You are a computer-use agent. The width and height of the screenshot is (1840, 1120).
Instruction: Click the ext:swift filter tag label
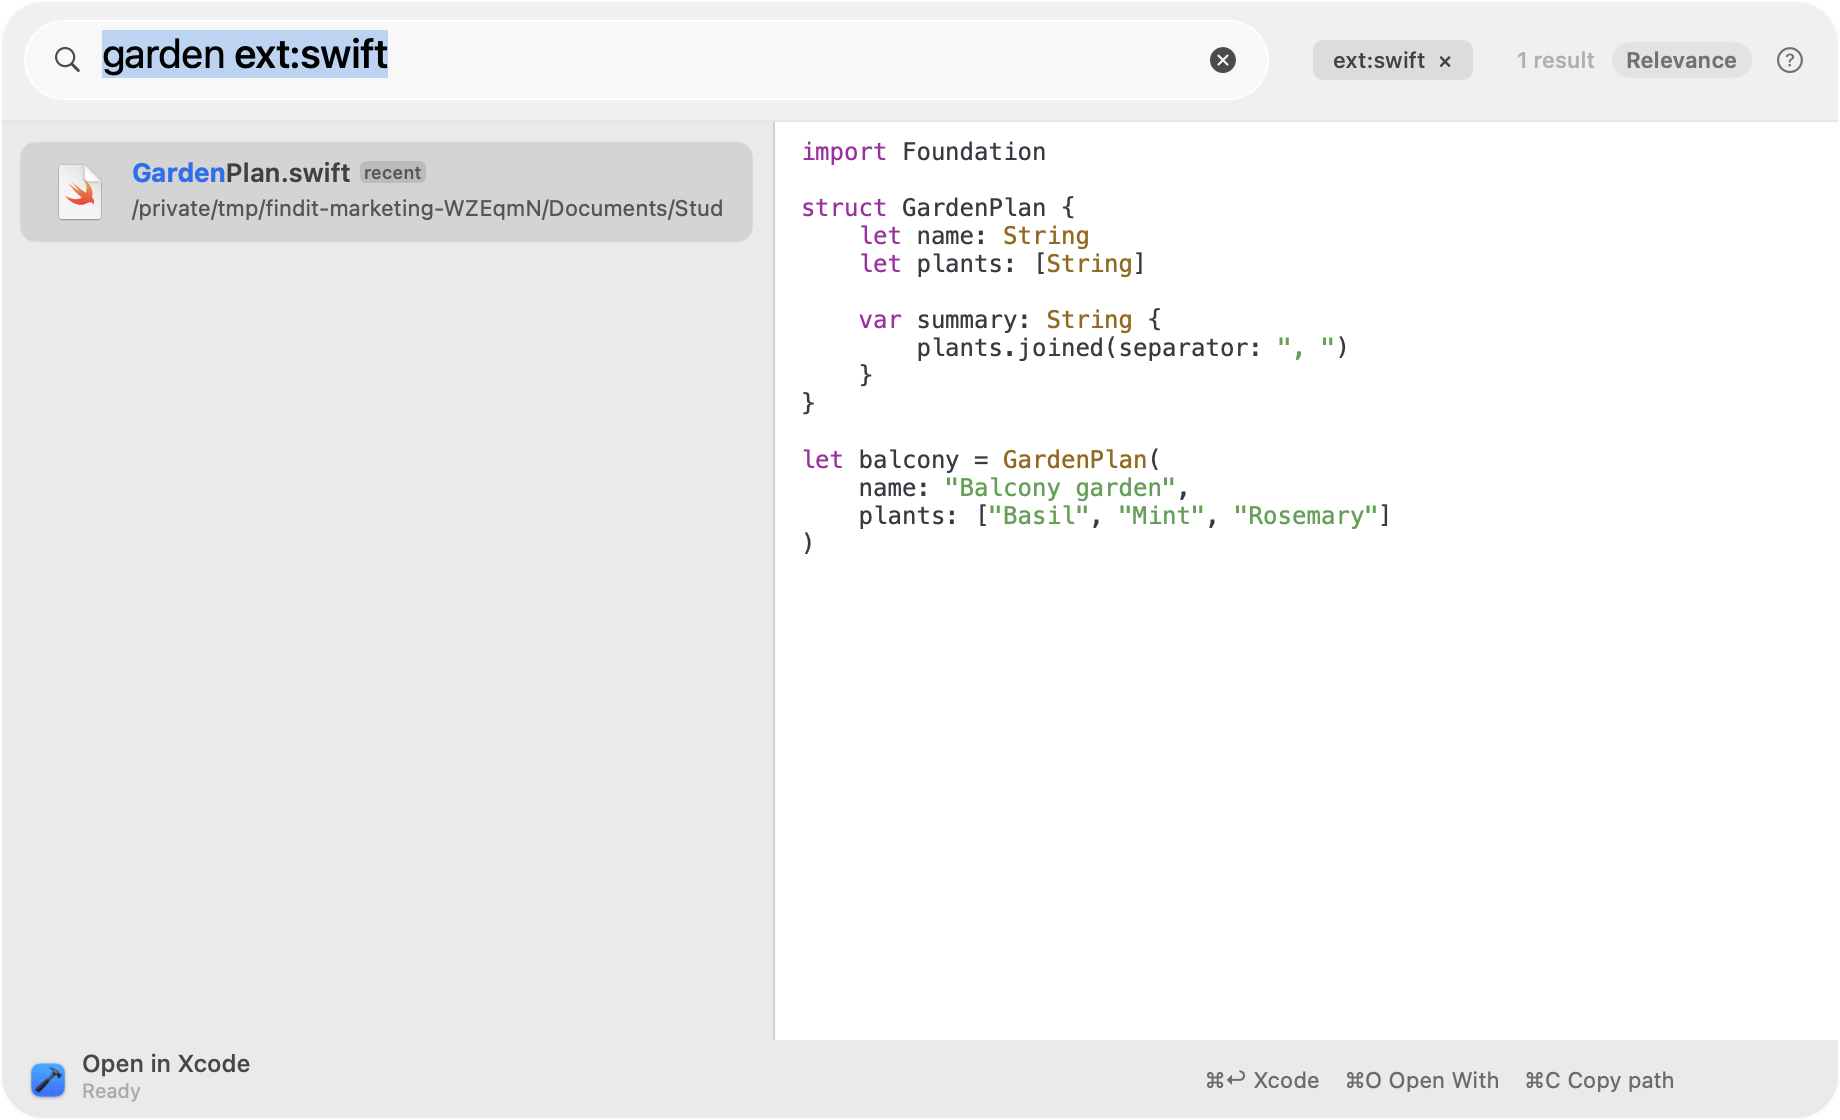[1378, 60]
